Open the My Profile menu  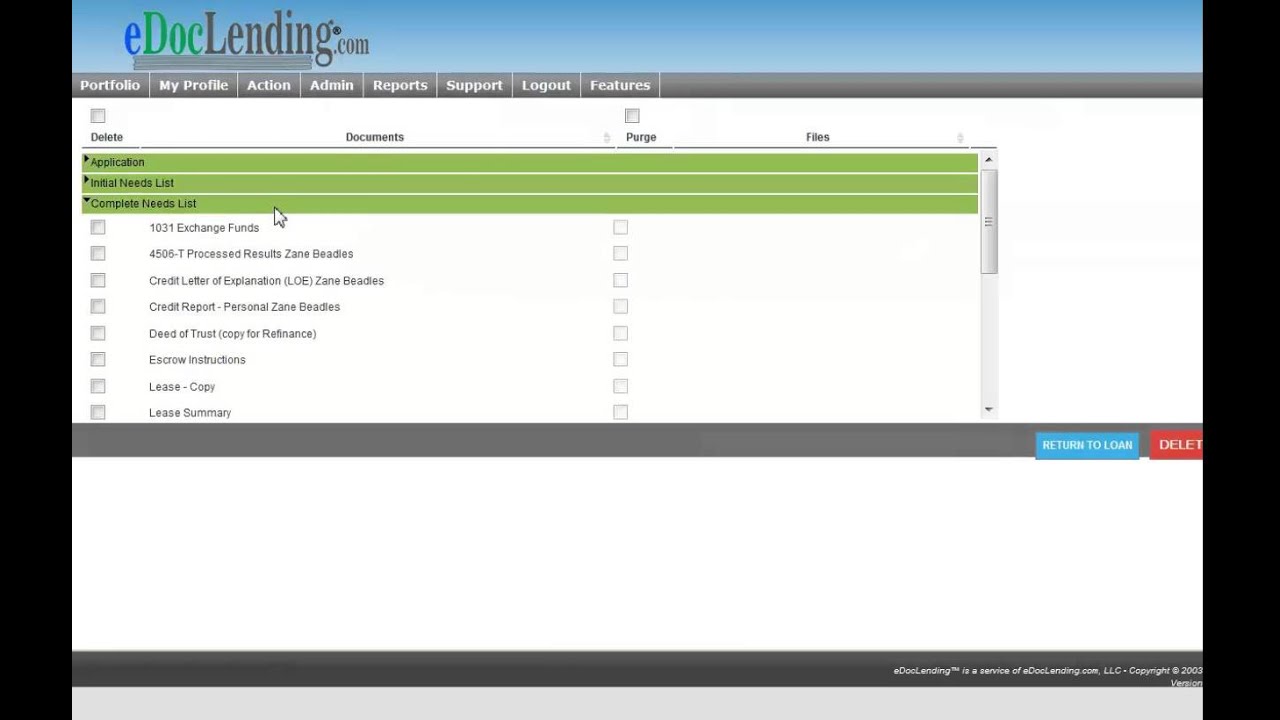[x=193, y=85]
